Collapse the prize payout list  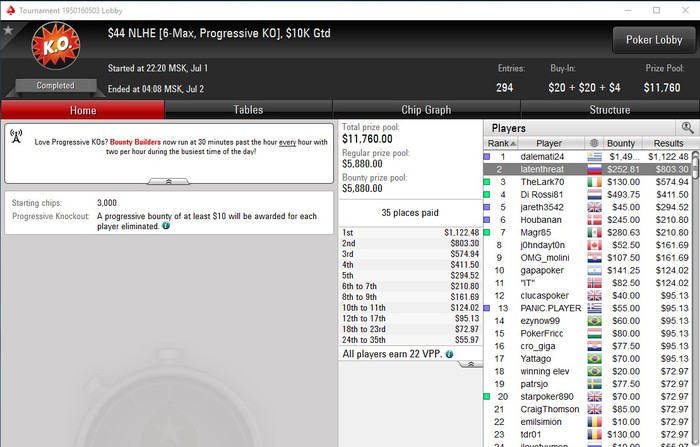click(x=471, y=364)
